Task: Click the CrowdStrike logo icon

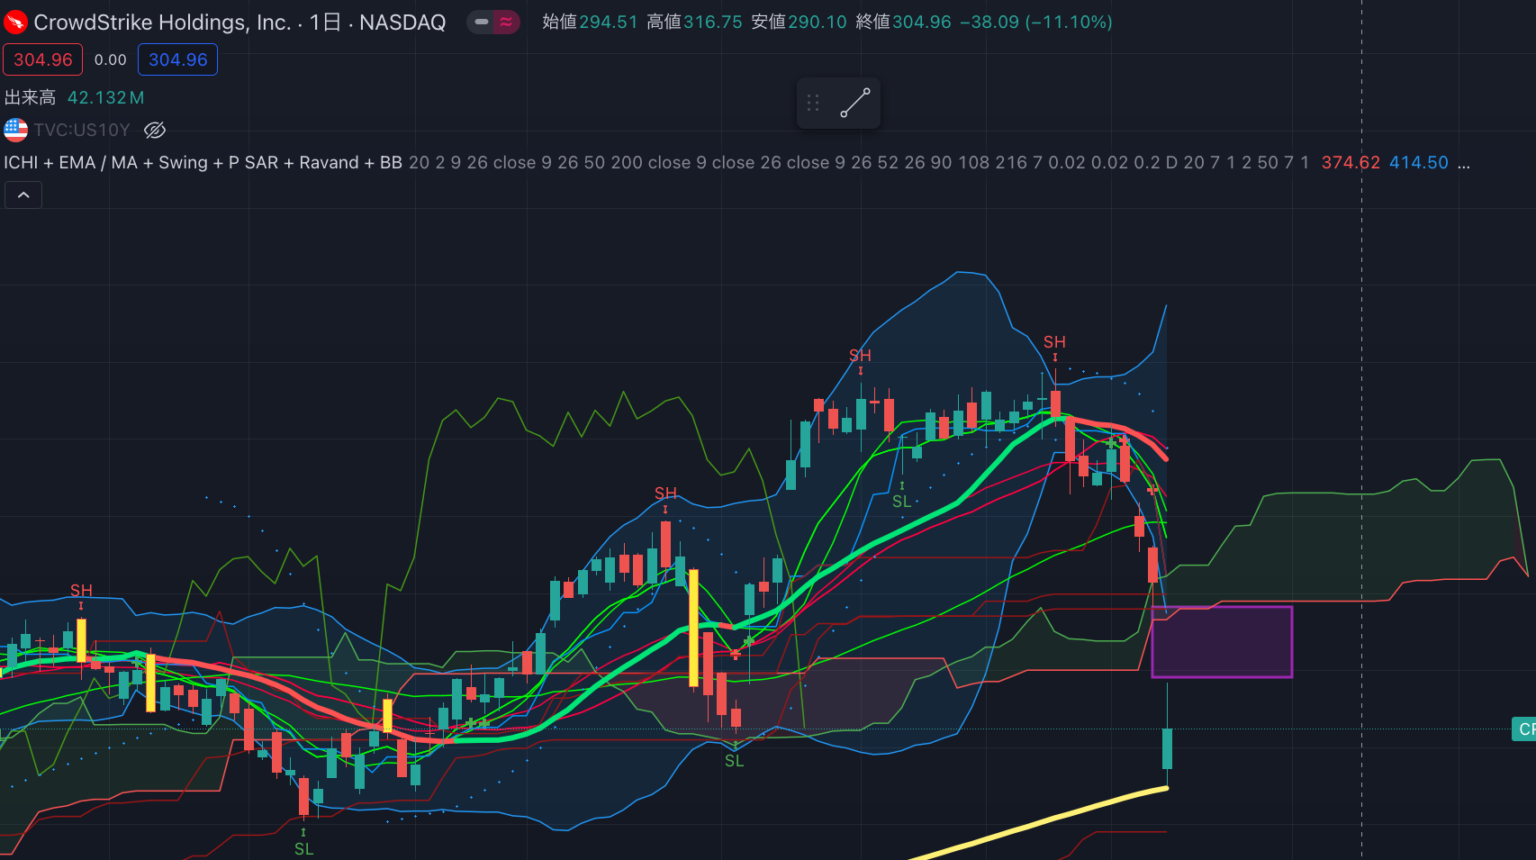Action: 16,22
